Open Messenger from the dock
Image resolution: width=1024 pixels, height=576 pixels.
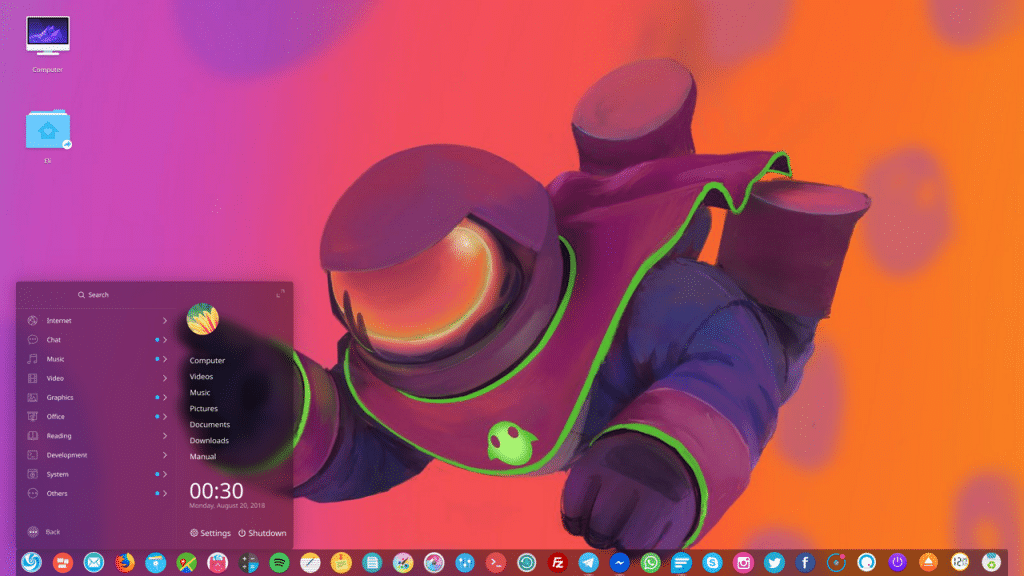click(x=620, y=562)
